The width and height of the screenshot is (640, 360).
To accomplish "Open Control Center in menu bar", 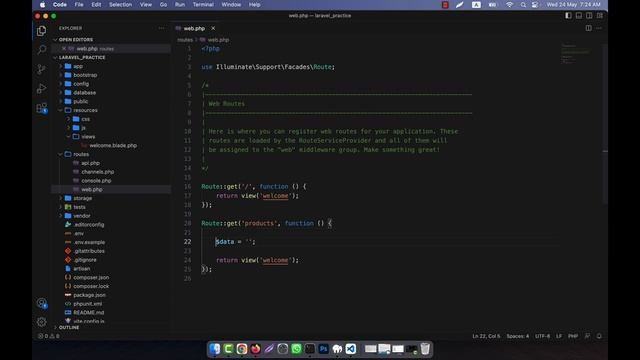I will (535, 5).
